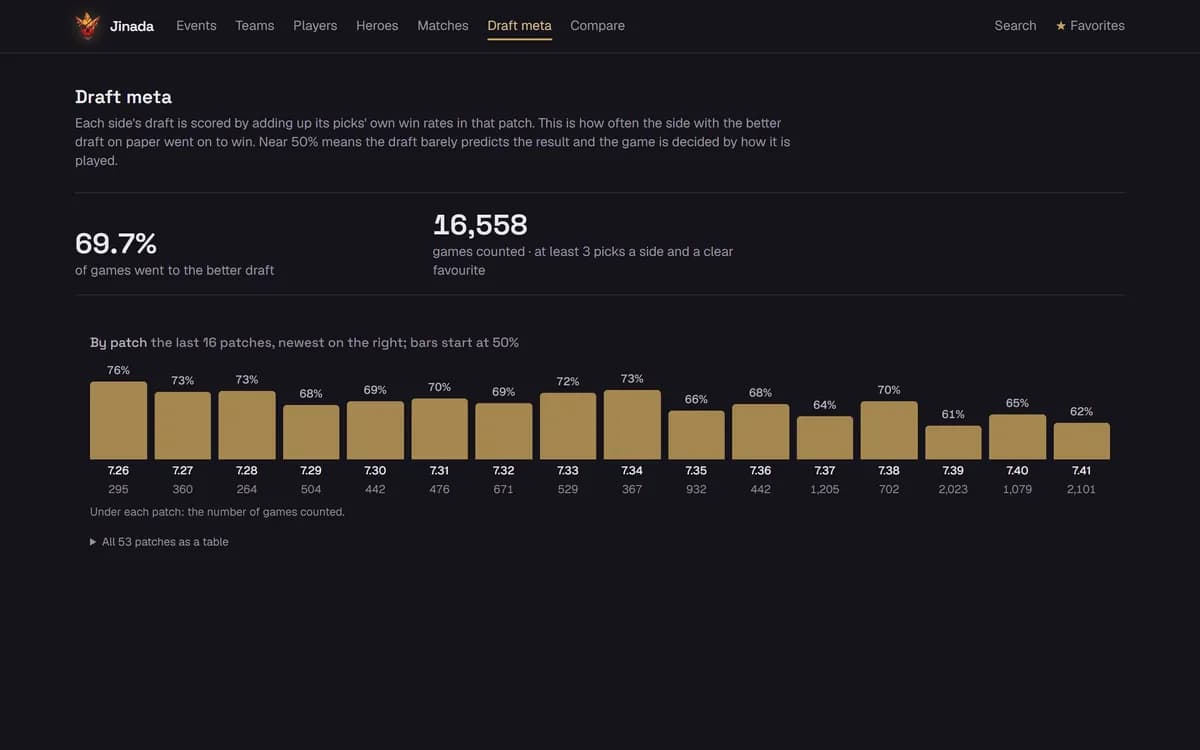Click the 671 games count
The height and width of the screenshot is (750, 1200).
pyautogui.click(x=504, y=489)
